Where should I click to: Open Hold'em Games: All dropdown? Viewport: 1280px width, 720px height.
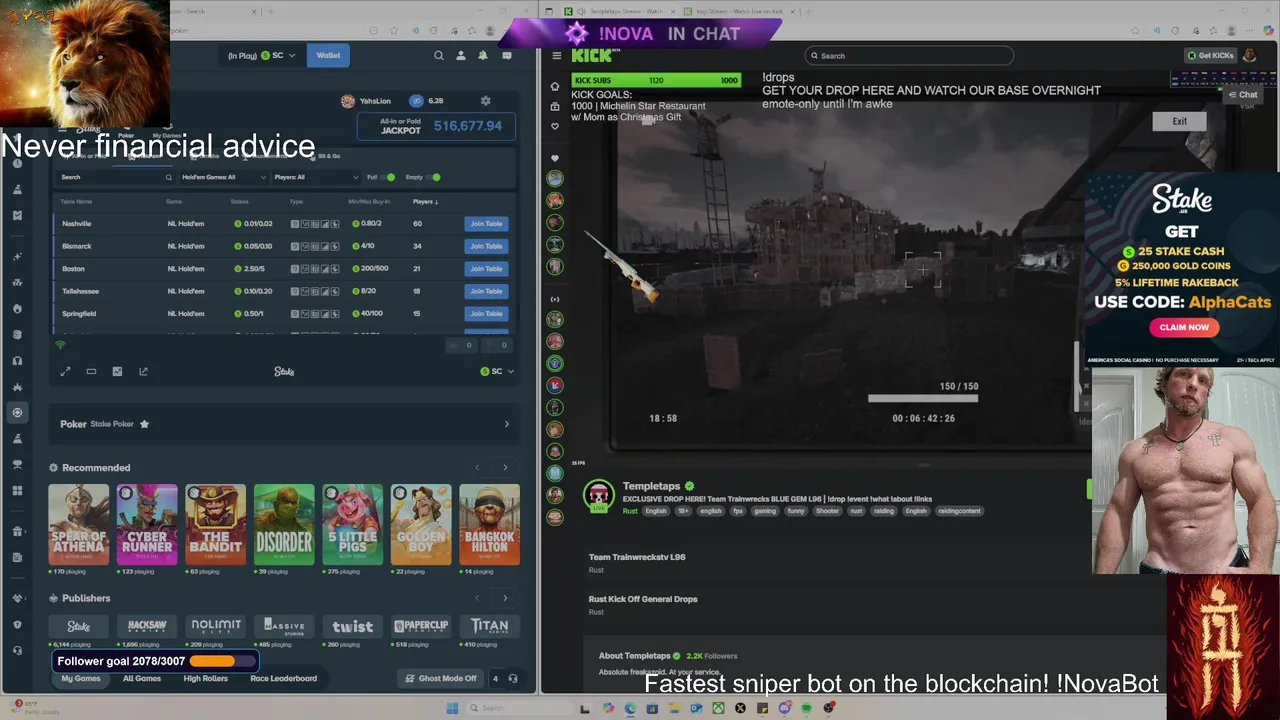click(224, 177)
